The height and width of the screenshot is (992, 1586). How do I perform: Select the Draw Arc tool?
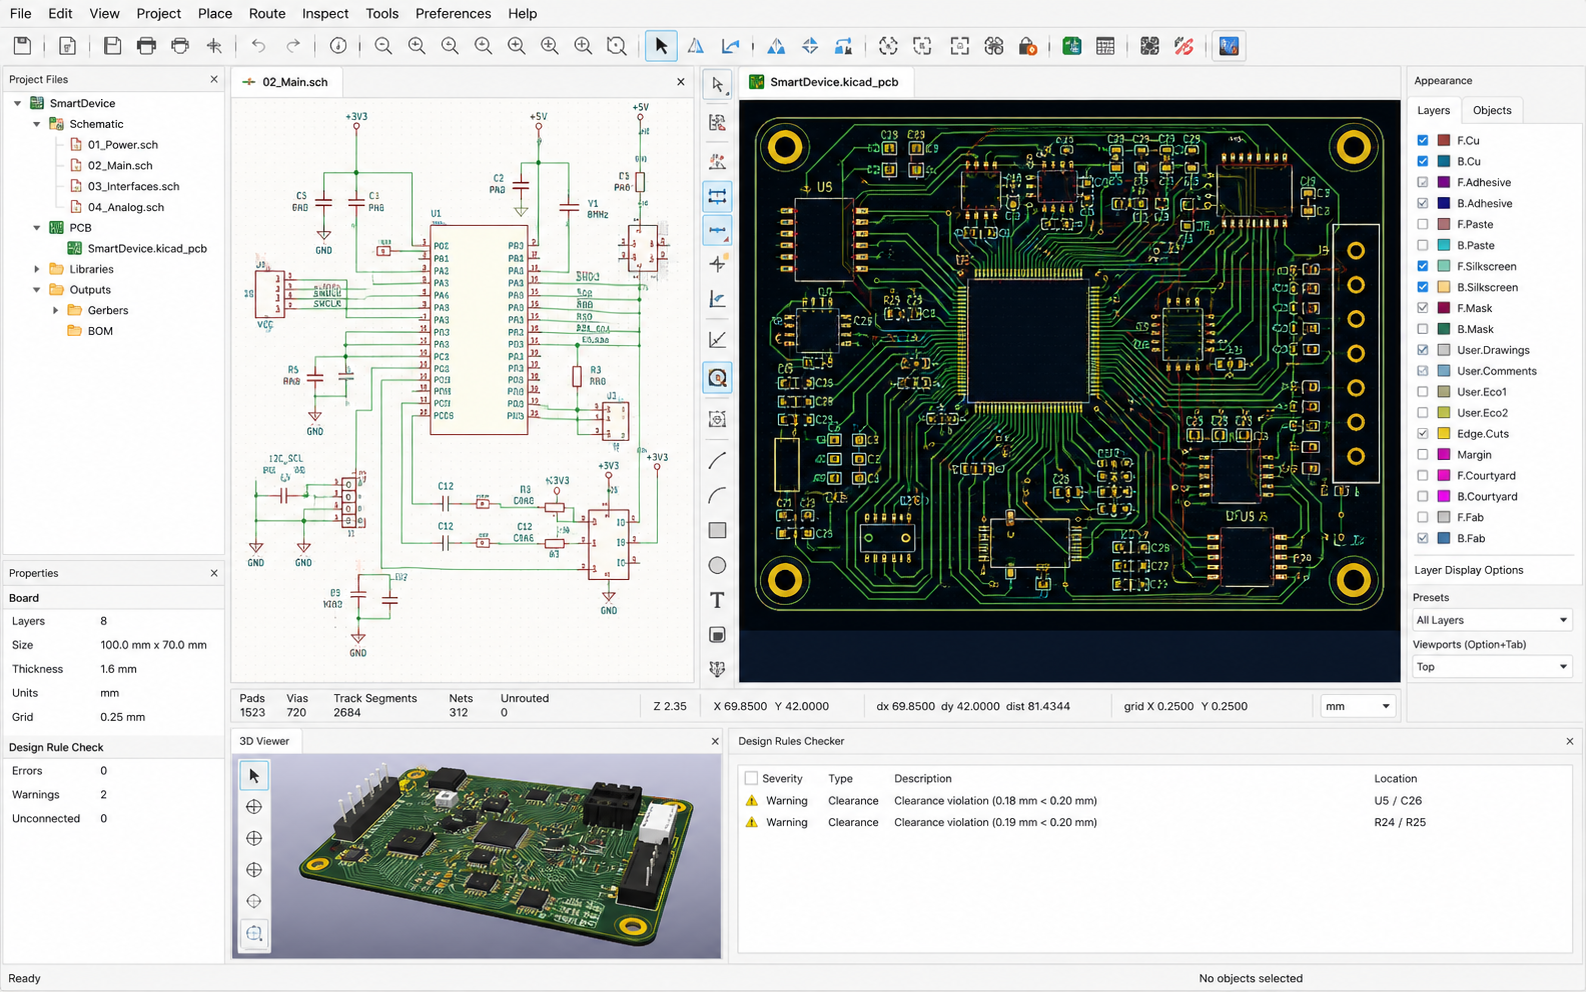pos(717,495)
